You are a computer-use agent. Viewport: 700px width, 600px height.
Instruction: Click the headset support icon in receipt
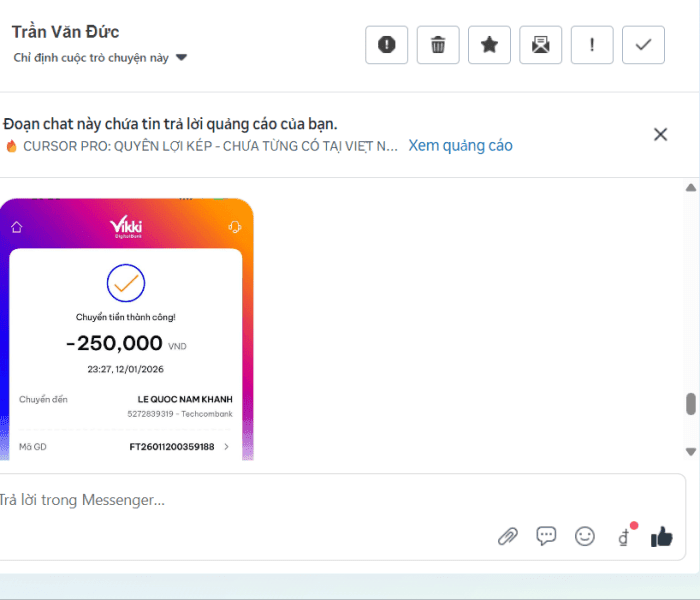[x=235, y=227]
